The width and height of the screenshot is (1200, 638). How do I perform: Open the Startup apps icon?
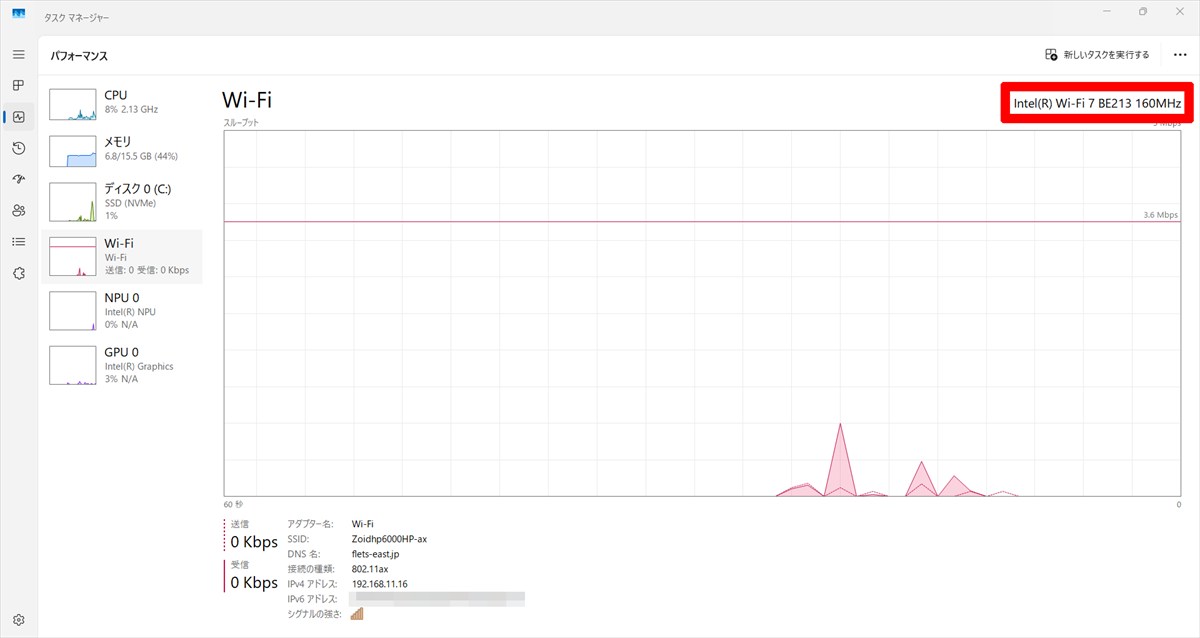(x=18, y=179)
